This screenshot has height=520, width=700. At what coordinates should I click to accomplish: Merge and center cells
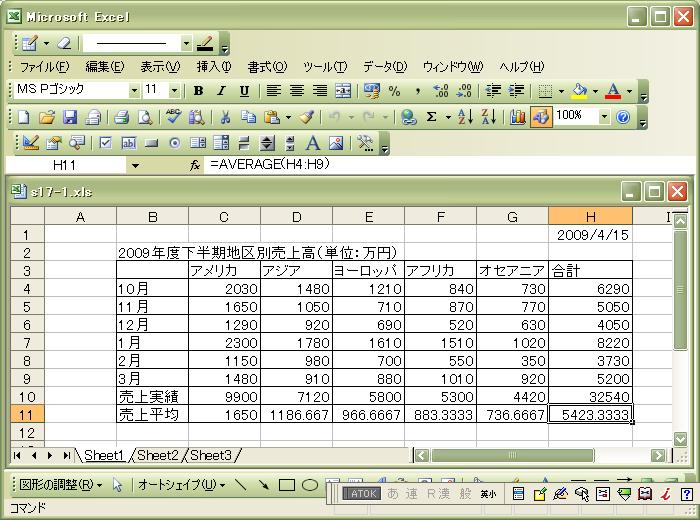pyautogui.click(x=342, y=91)
